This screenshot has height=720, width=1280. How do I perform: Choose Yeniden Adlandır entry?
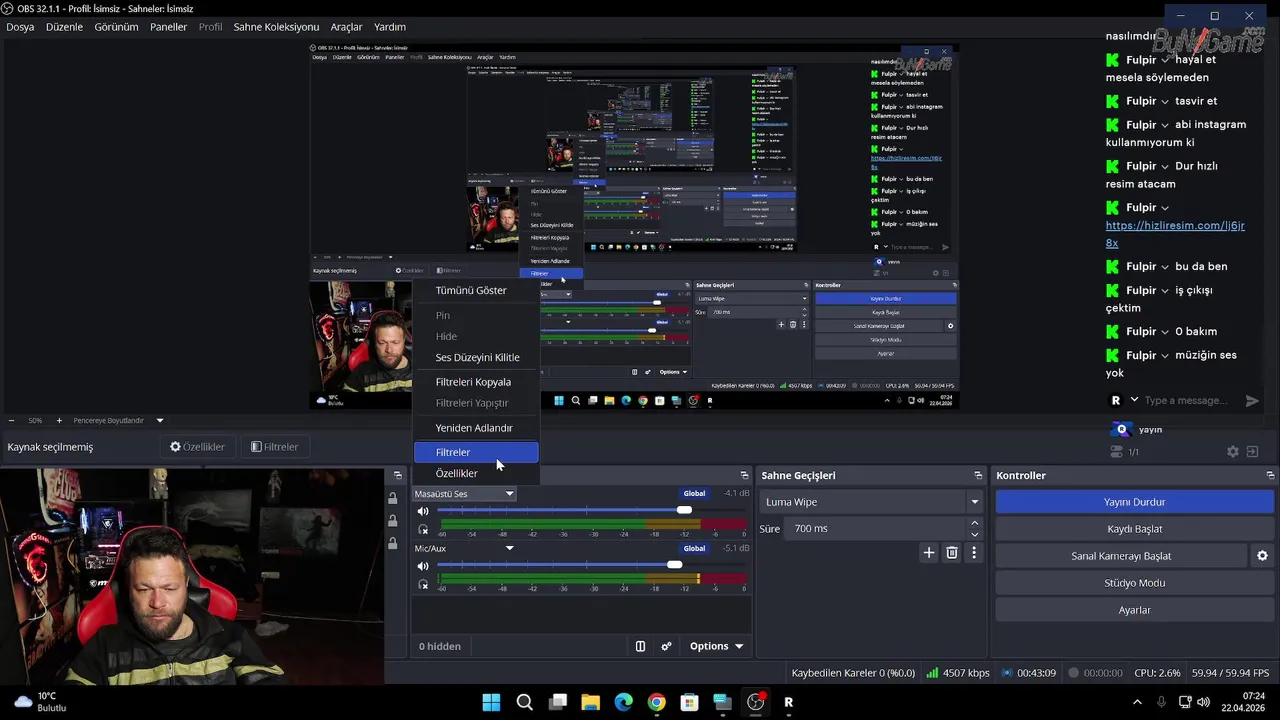tap(476, 428)
